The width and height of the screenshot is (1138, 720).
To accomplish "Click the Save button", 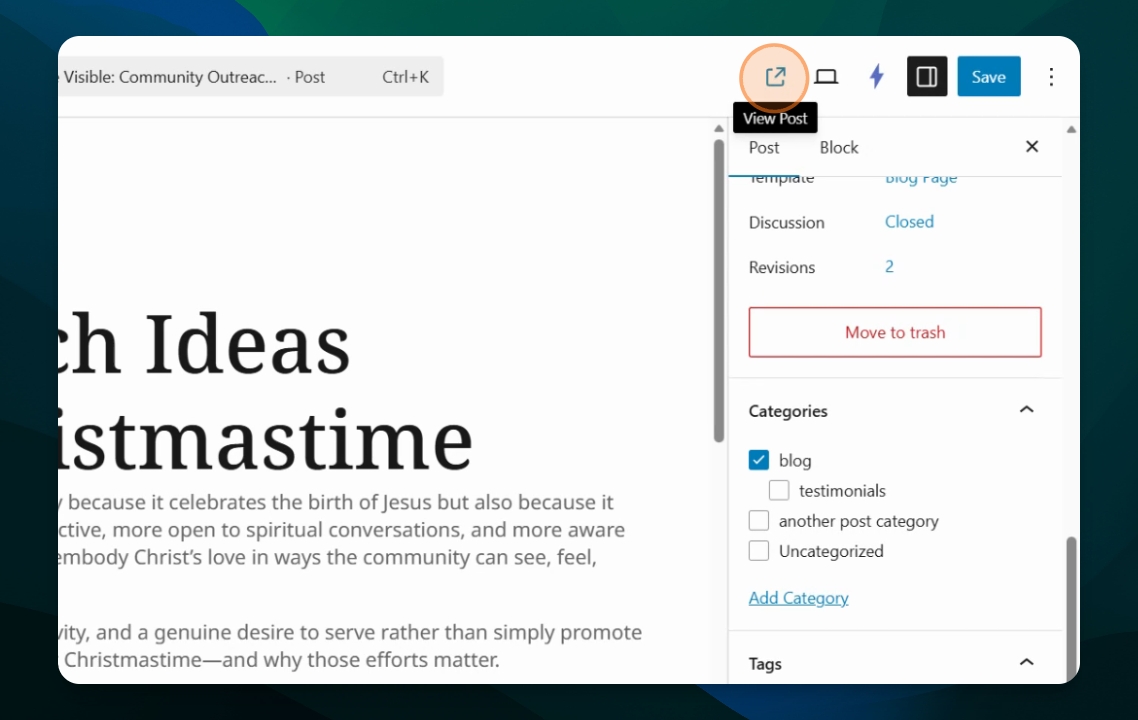I will pyautogui.click(x=988, y=76).
